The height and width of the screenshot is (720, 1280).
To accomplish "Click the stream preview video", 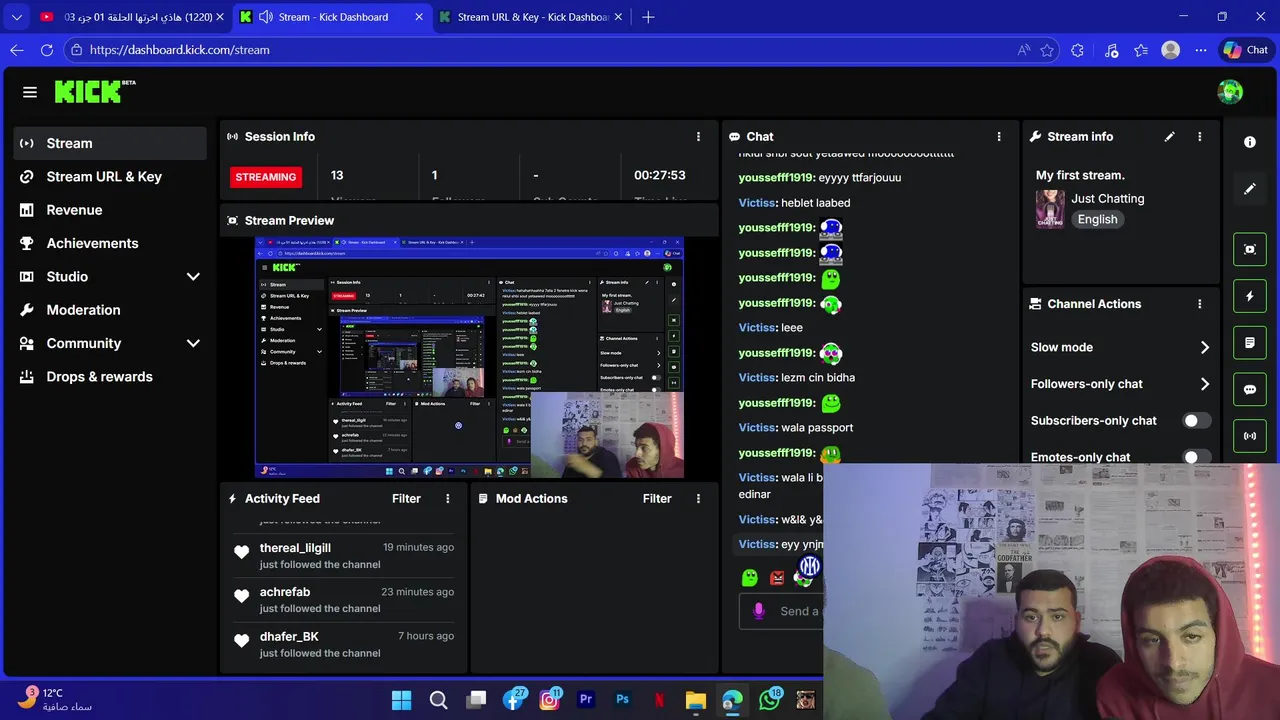I will click(x=469, y=357).
